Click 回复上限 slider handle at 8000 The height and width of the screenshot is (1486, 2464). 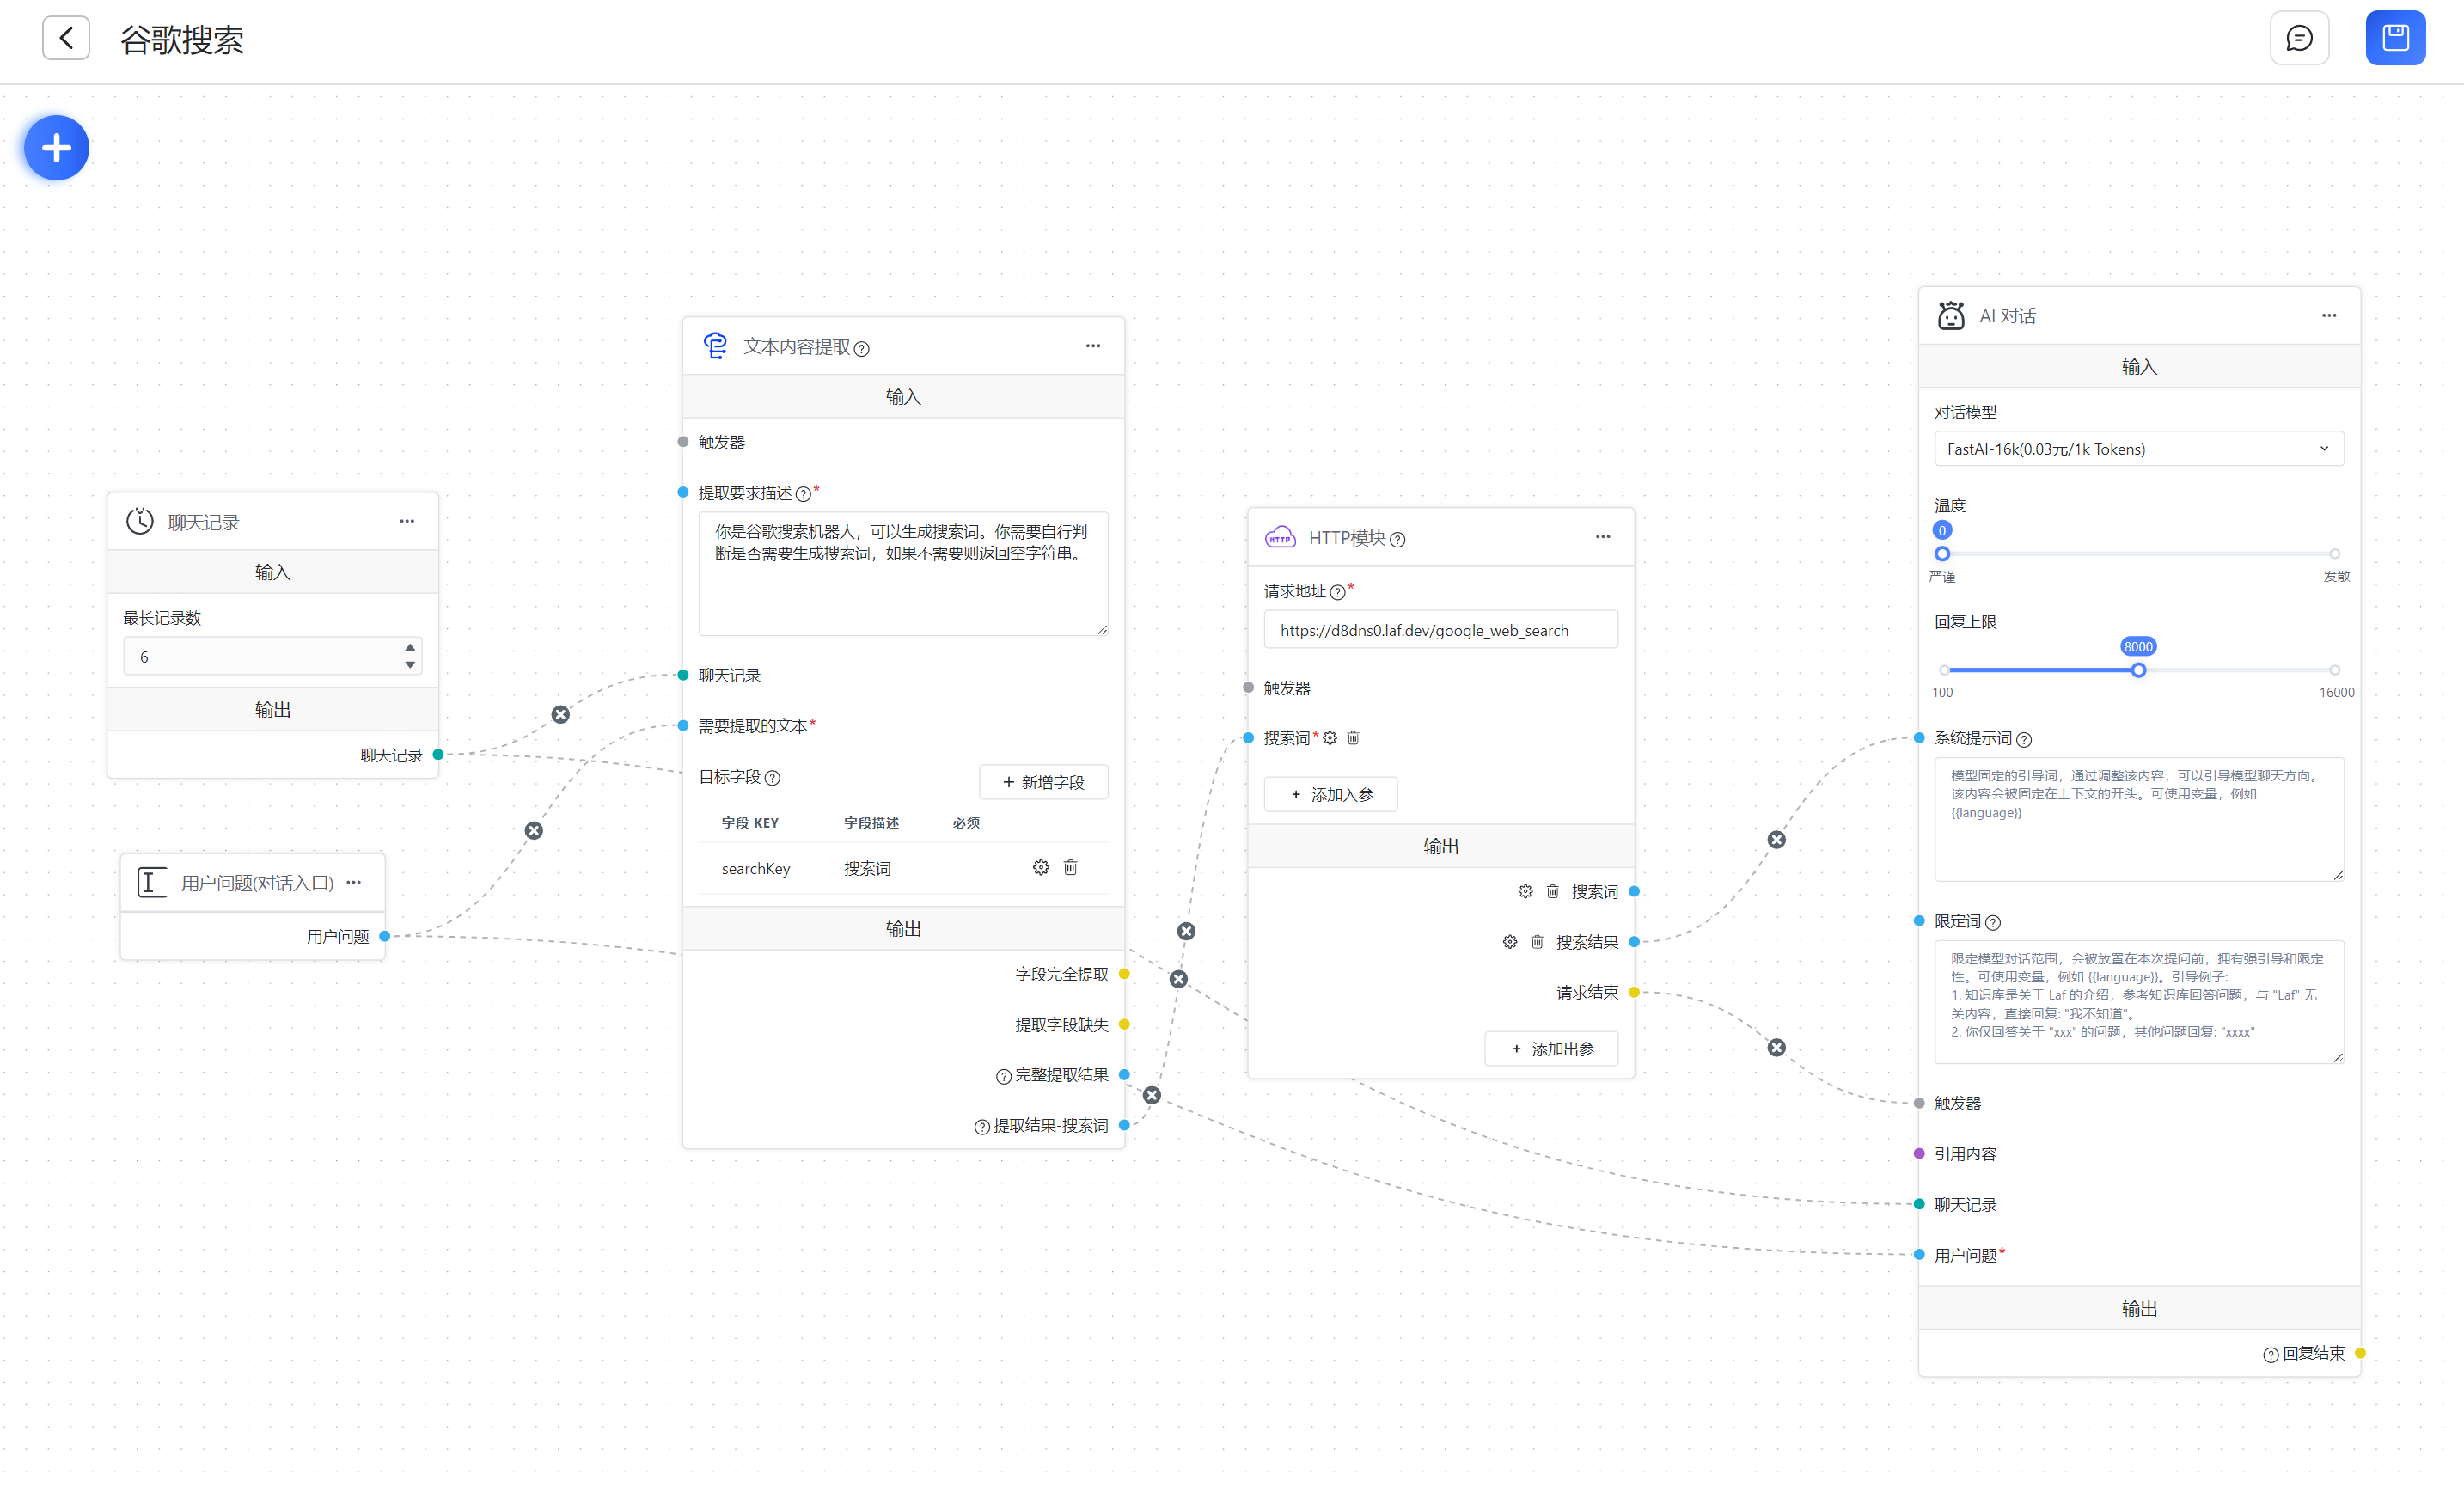[x=2138, y=670]
